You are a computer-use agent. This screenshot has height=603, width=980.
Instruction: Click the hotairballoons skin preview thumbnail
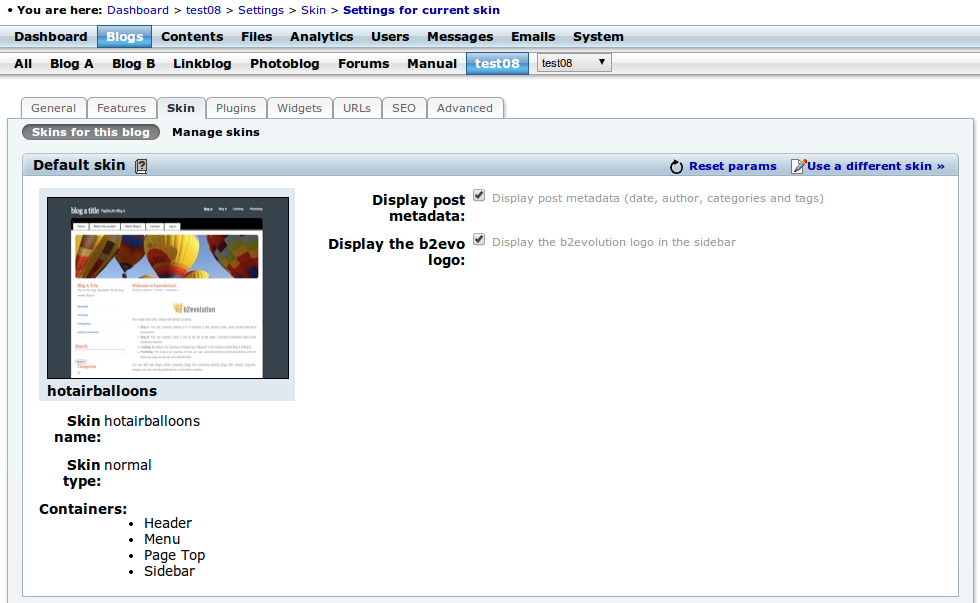coord(168,288)
